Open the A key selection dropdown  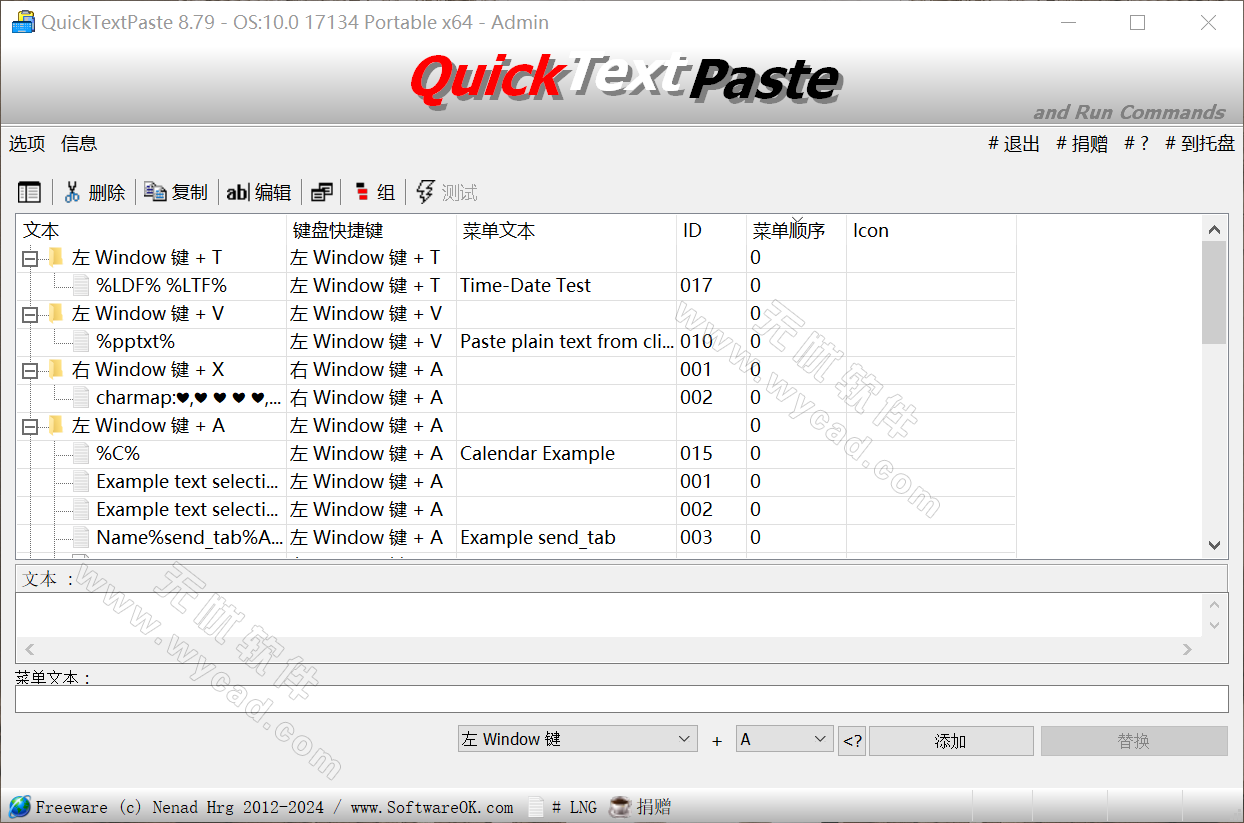tap(784, 739)
